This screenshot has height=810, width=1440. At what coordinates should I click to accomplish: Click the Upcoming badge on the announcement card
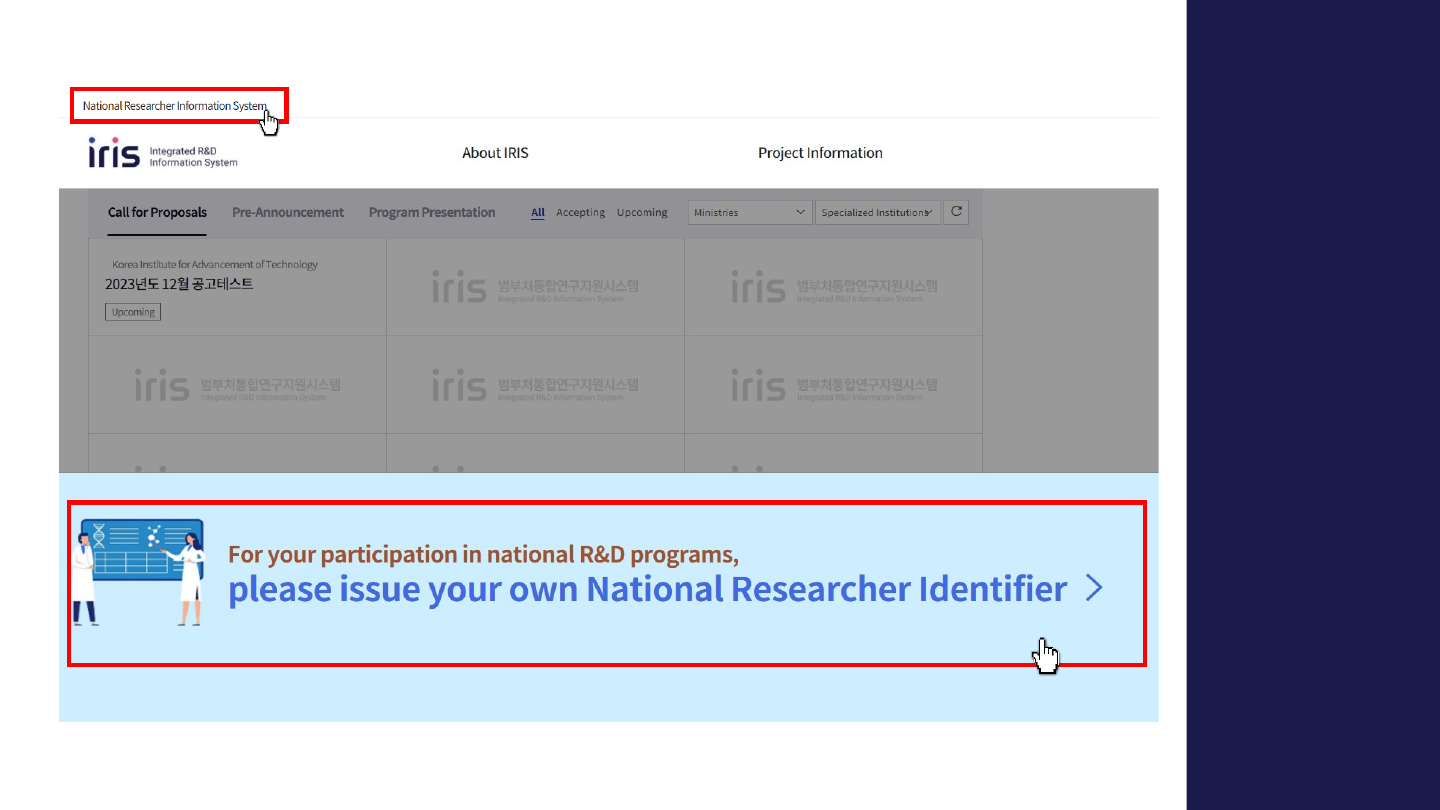point(133,312)
